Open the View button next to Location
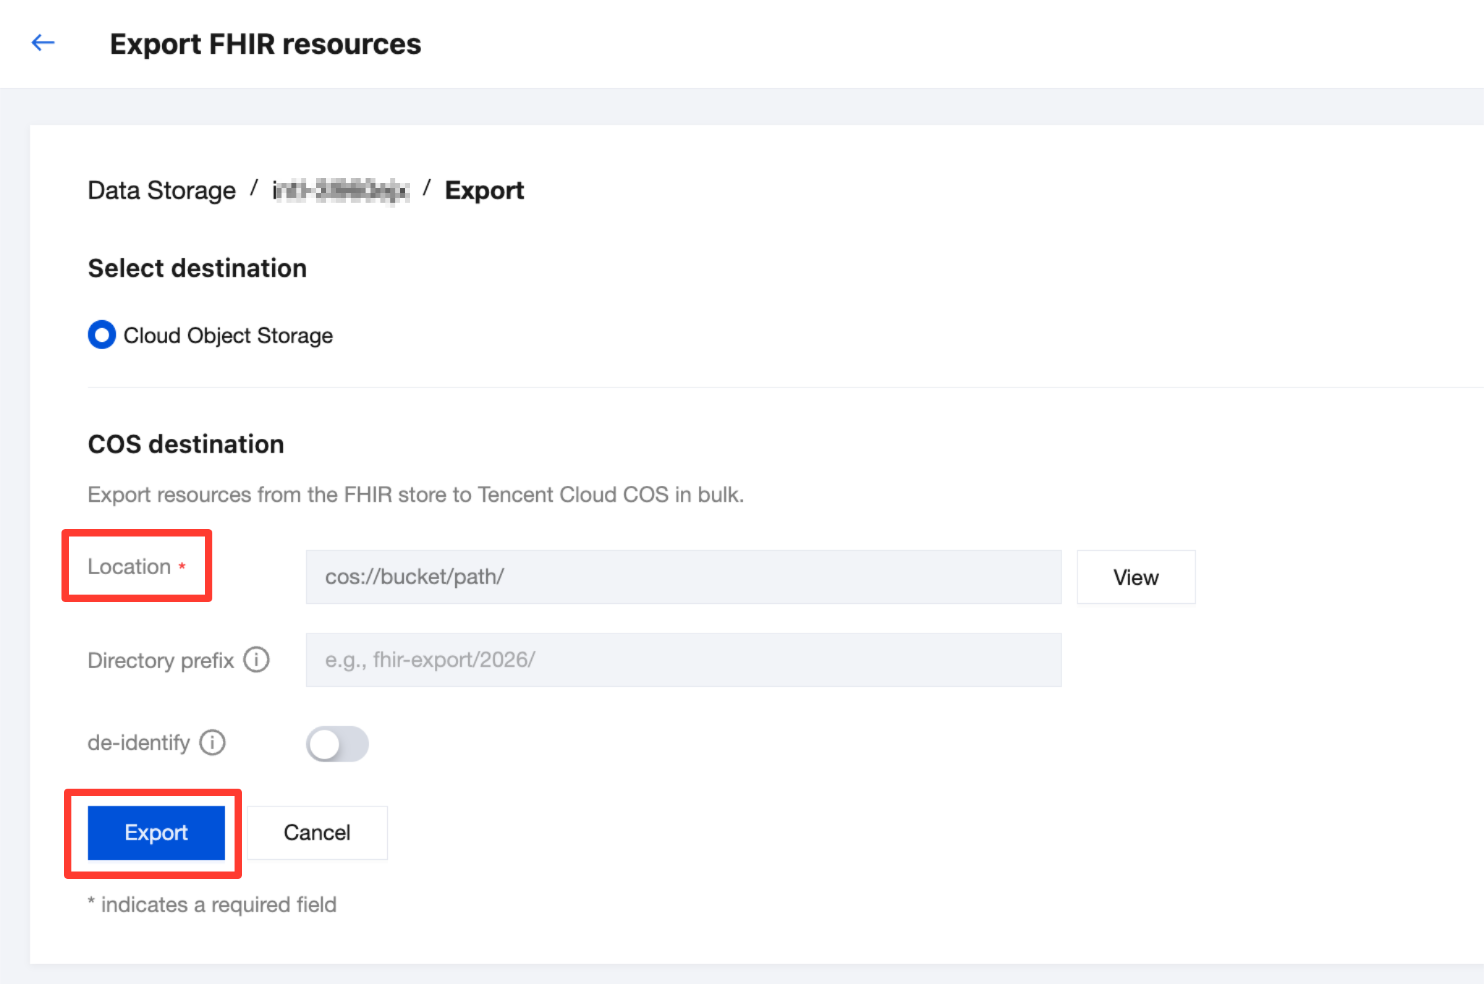 (1136, 577)
